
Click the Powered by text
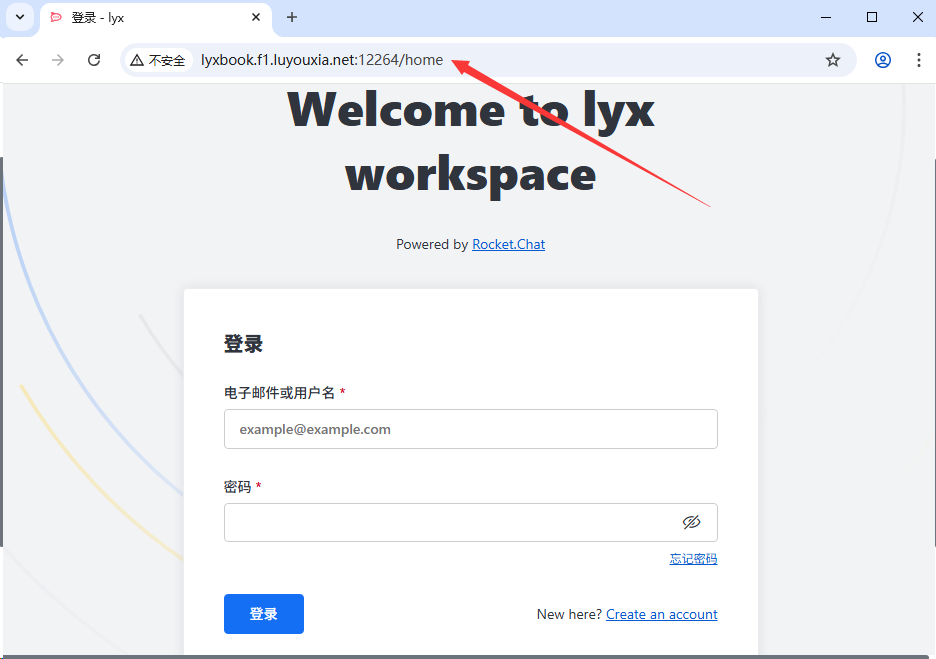432,244
